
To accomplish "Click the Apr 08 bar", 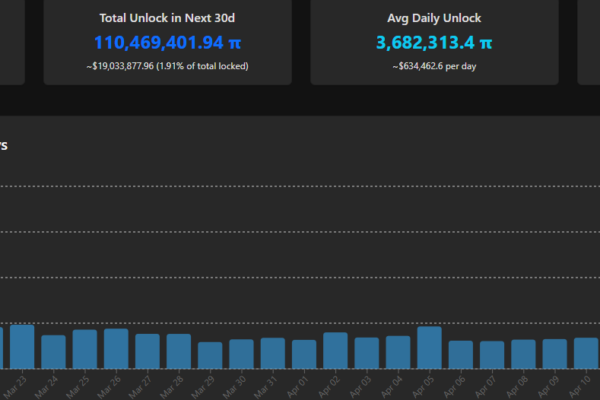I will 523,354.
